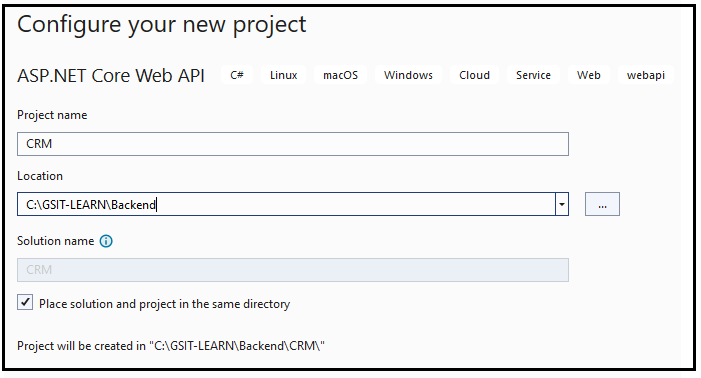Open the Location dropdown arrow
The image size is (701, 378).
[562, 204]
